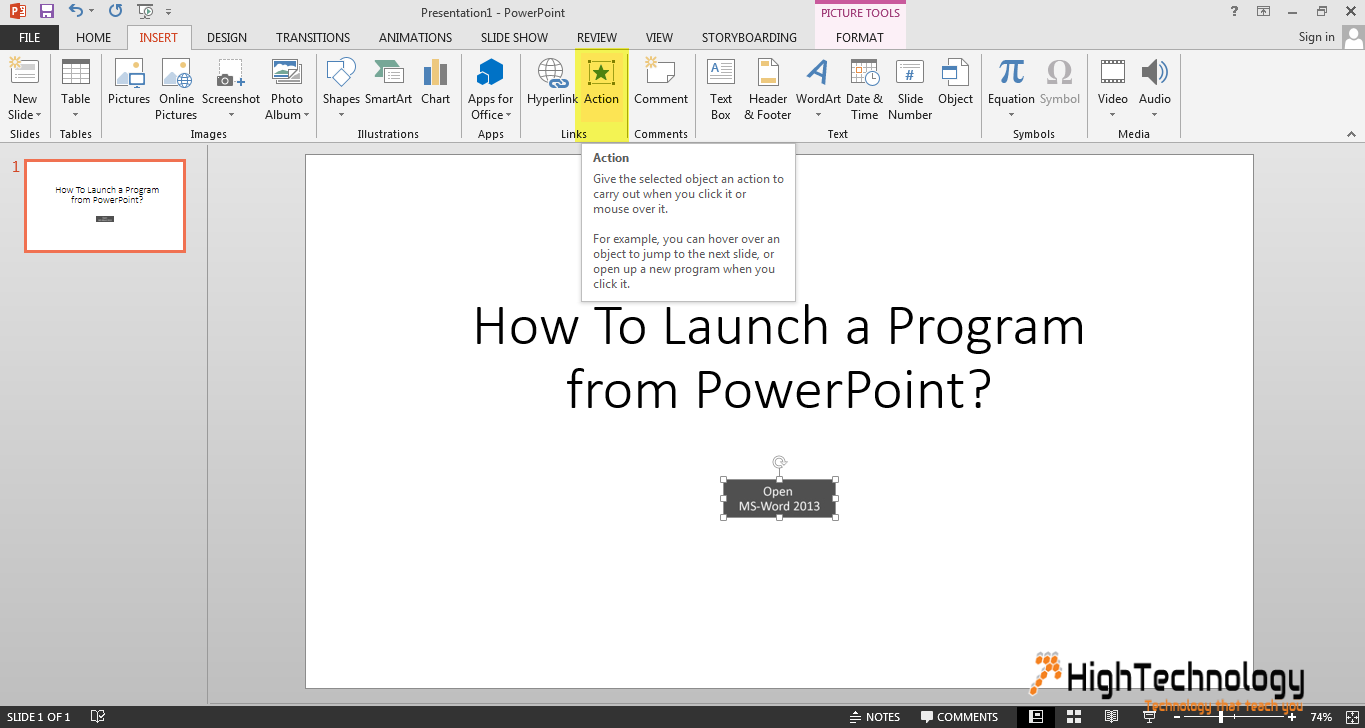Image resolution: width=1365 pixels, height=728 pixels.
Task: Open Apps for Office
Action: (490, 89)
